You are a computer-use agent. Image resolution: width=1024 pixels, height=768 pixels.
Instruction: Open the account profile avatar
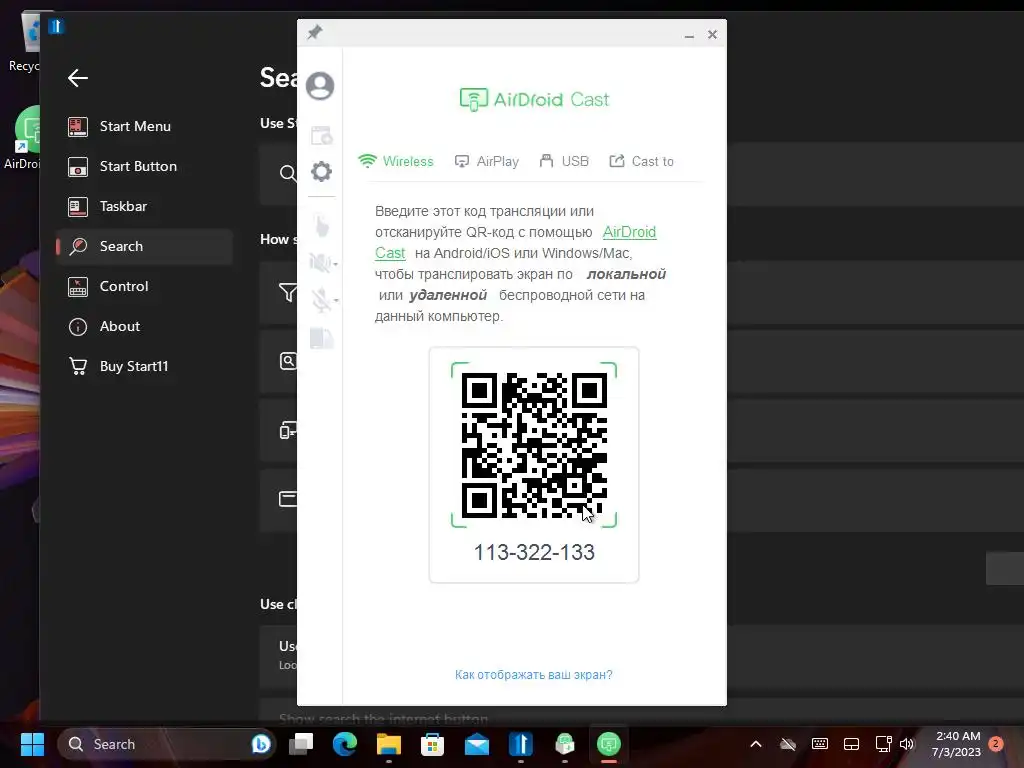(320, 86)
